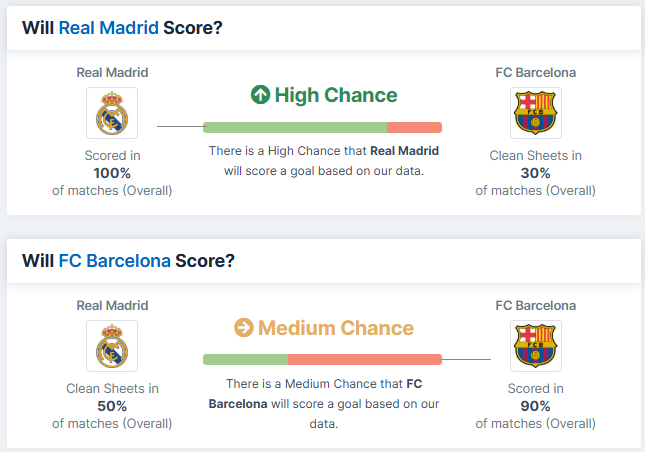Screen dimensions: 645x452
Task: Click the green up-arrow High Chance icon
Action: point(260,95)
